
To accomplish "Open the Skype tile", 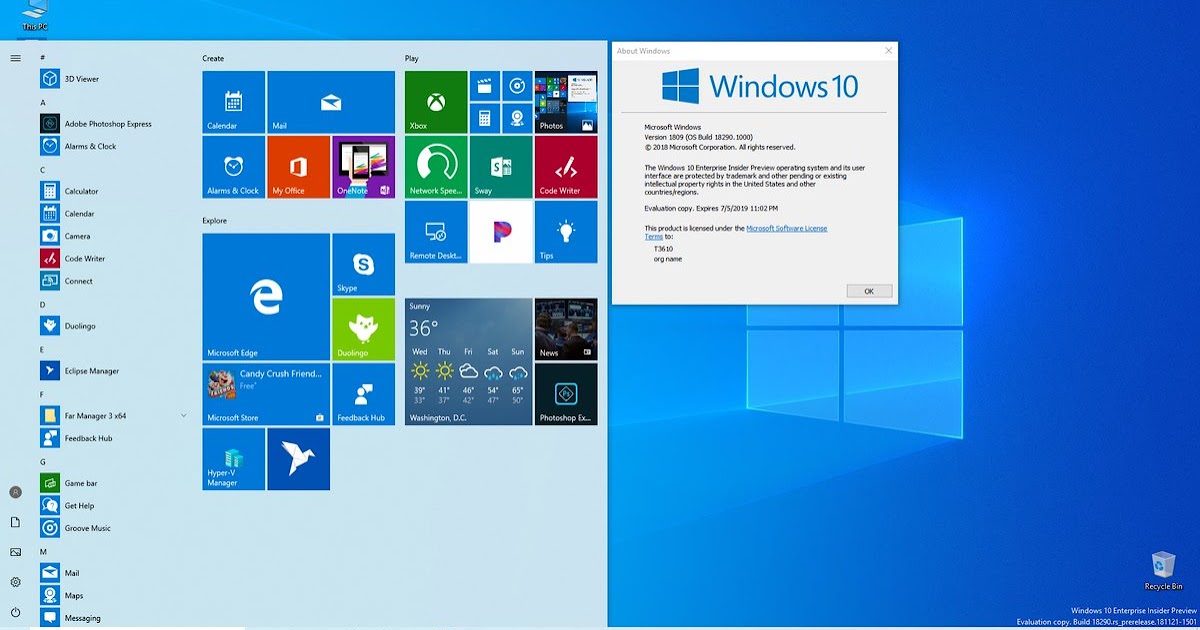I will coord(362,264).
